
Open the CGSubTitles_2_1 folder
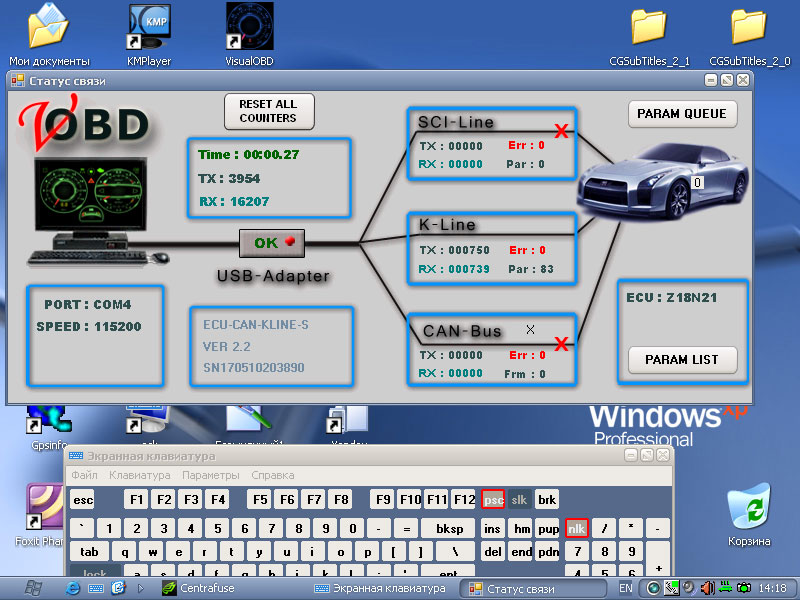click(649, 28)
